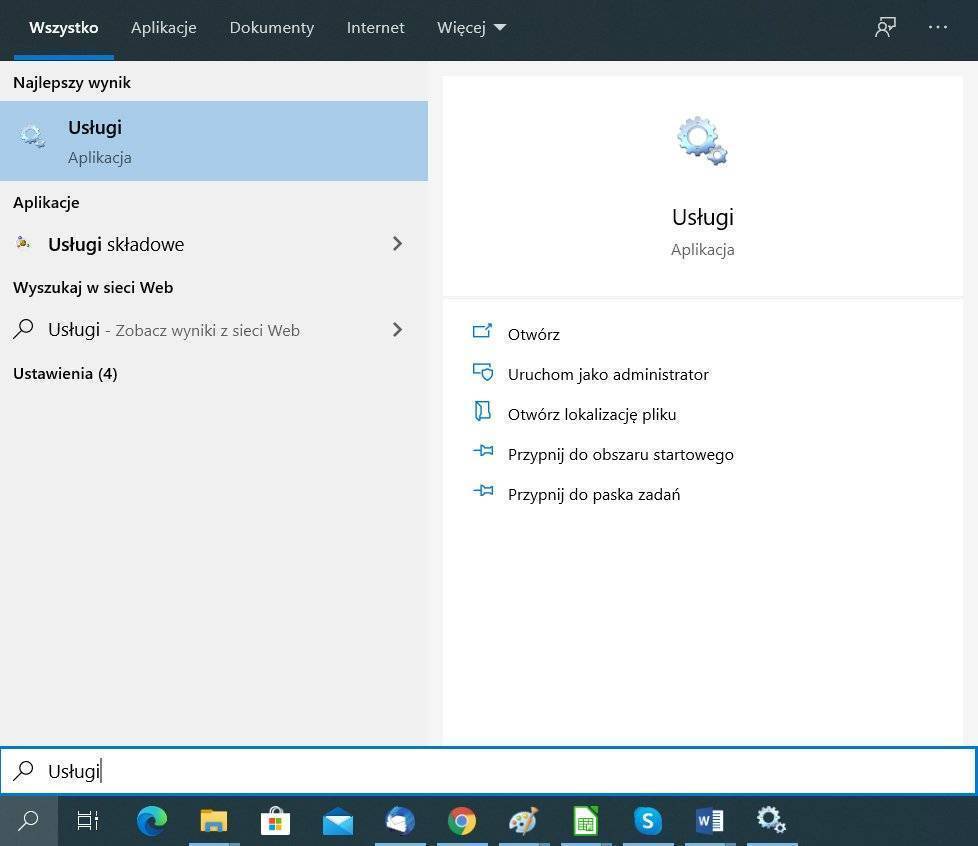Click "Przypnij do paska zadań"
Image resolution: width=978 pixels, height=846 pixels.
coord(594,493)
